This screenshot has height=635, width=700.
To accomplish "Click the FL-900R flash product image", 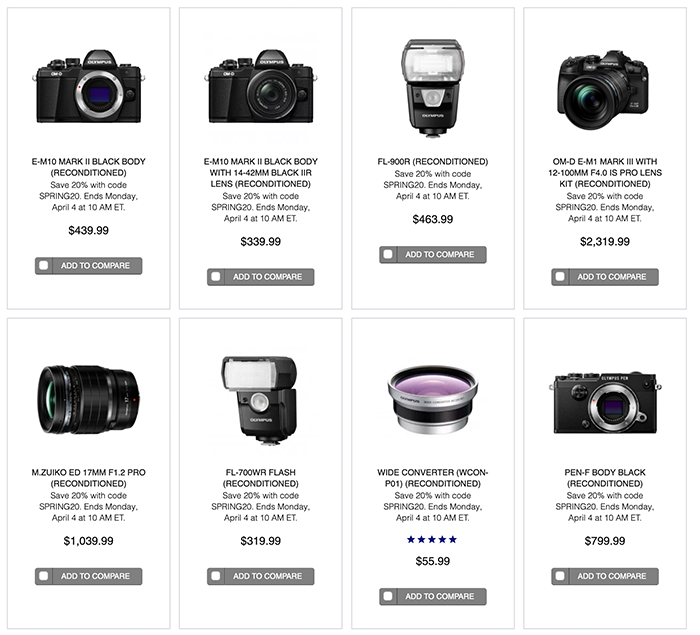I will [x=432, y=86].
